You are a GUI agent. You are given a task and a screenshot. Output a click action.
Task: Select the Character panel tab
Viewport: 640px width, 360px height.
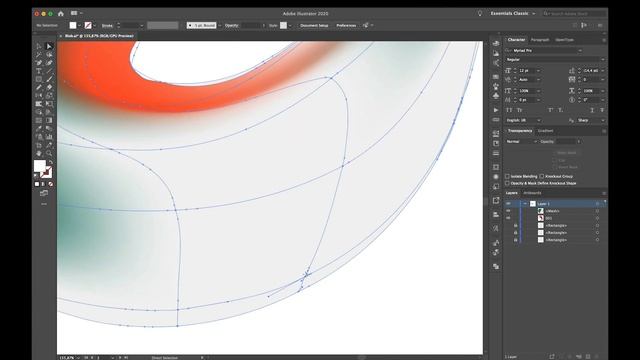click(x=516, y=40)
